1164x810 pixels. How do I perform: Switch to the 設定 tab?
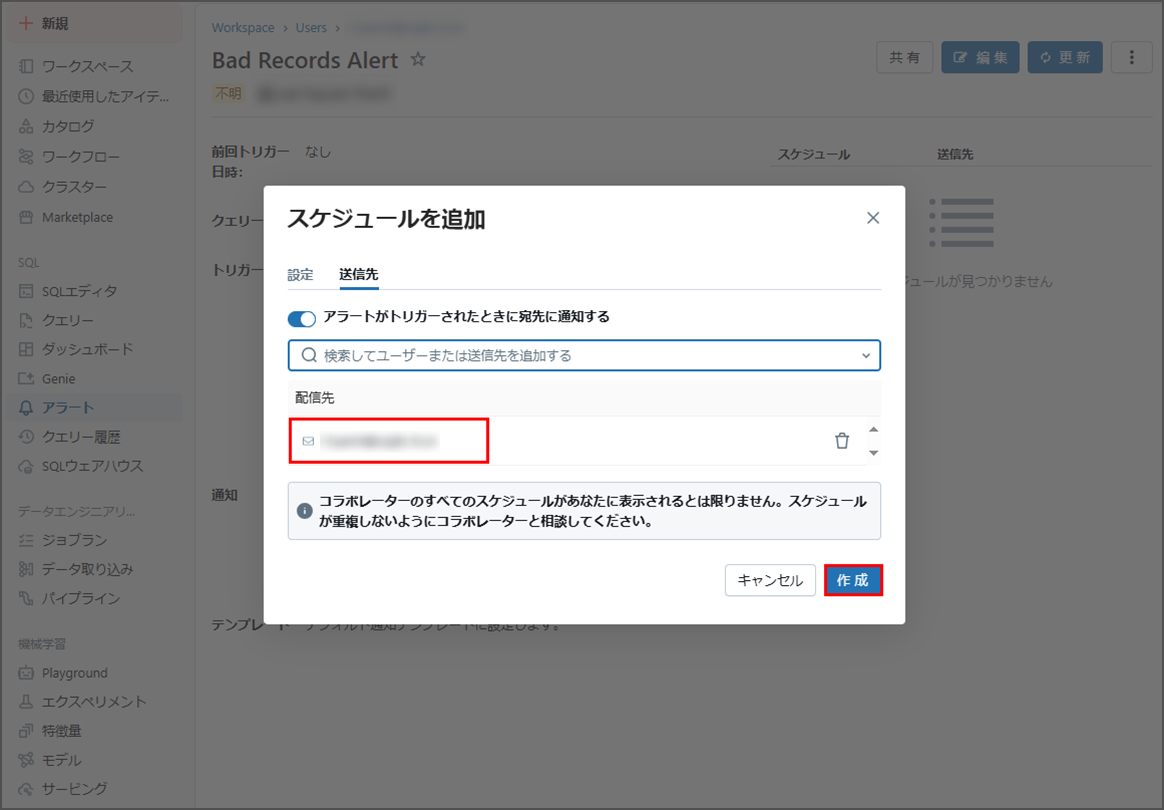pos(300,275)
